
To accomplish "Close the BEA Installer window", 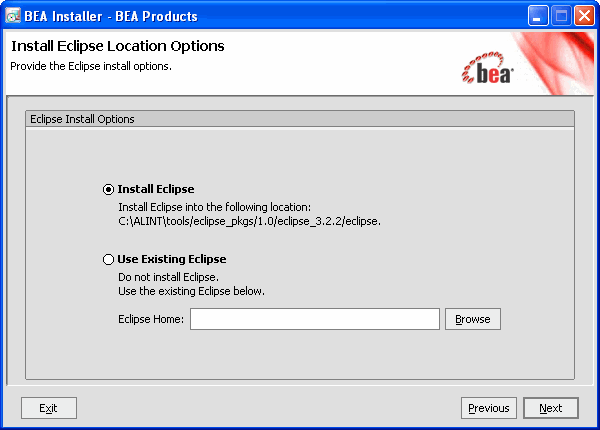I will click(584, 16).
